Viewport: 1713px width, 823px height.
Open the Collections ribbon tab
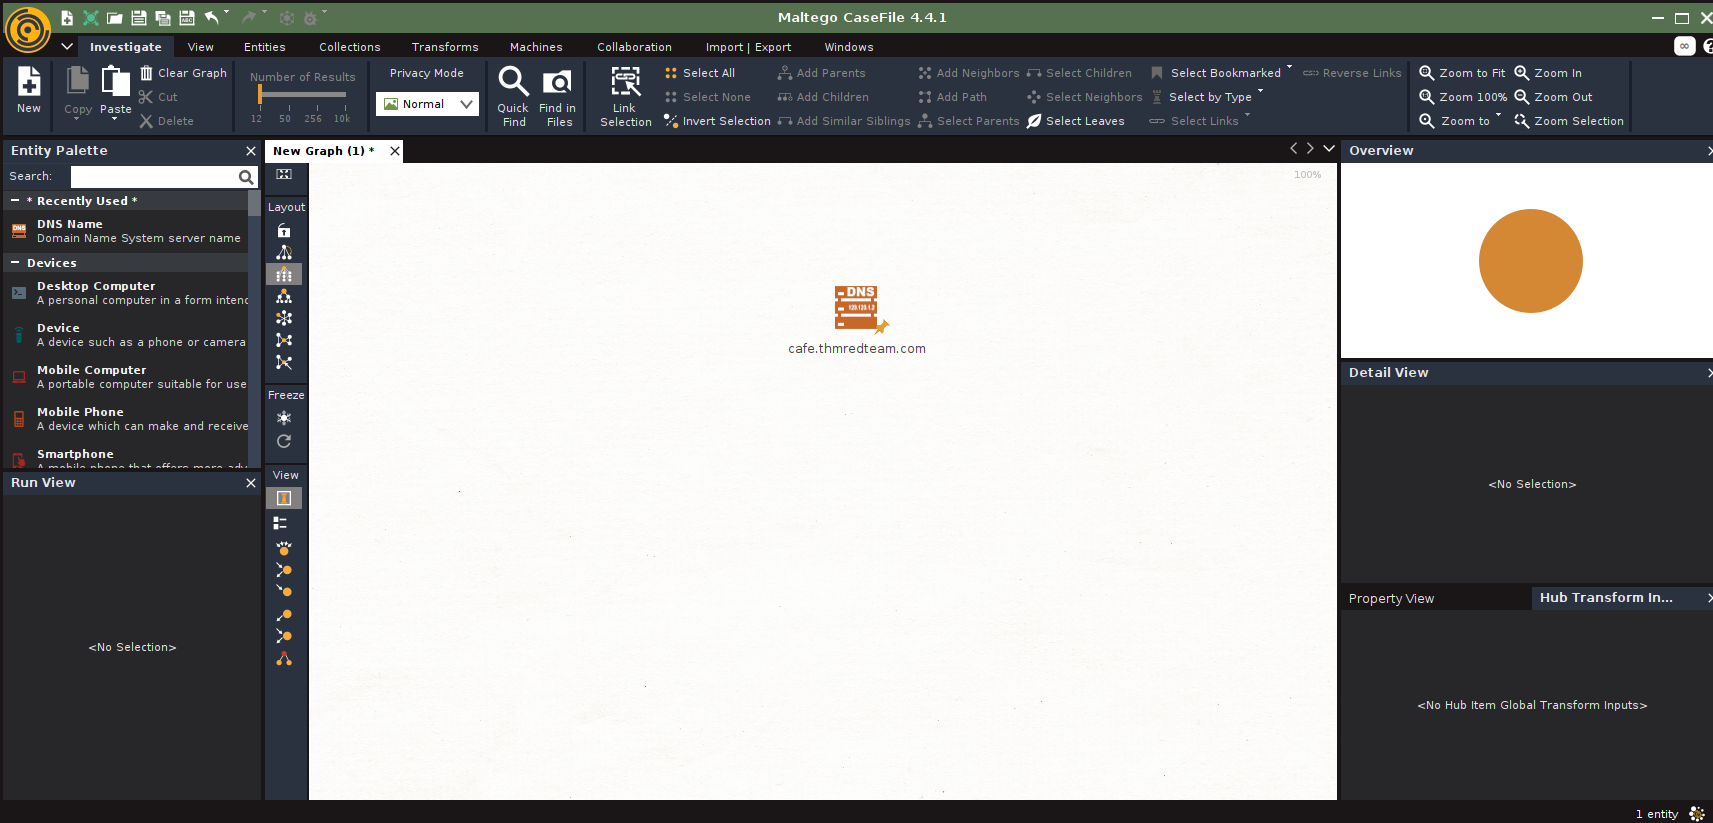tap(350, 47)
